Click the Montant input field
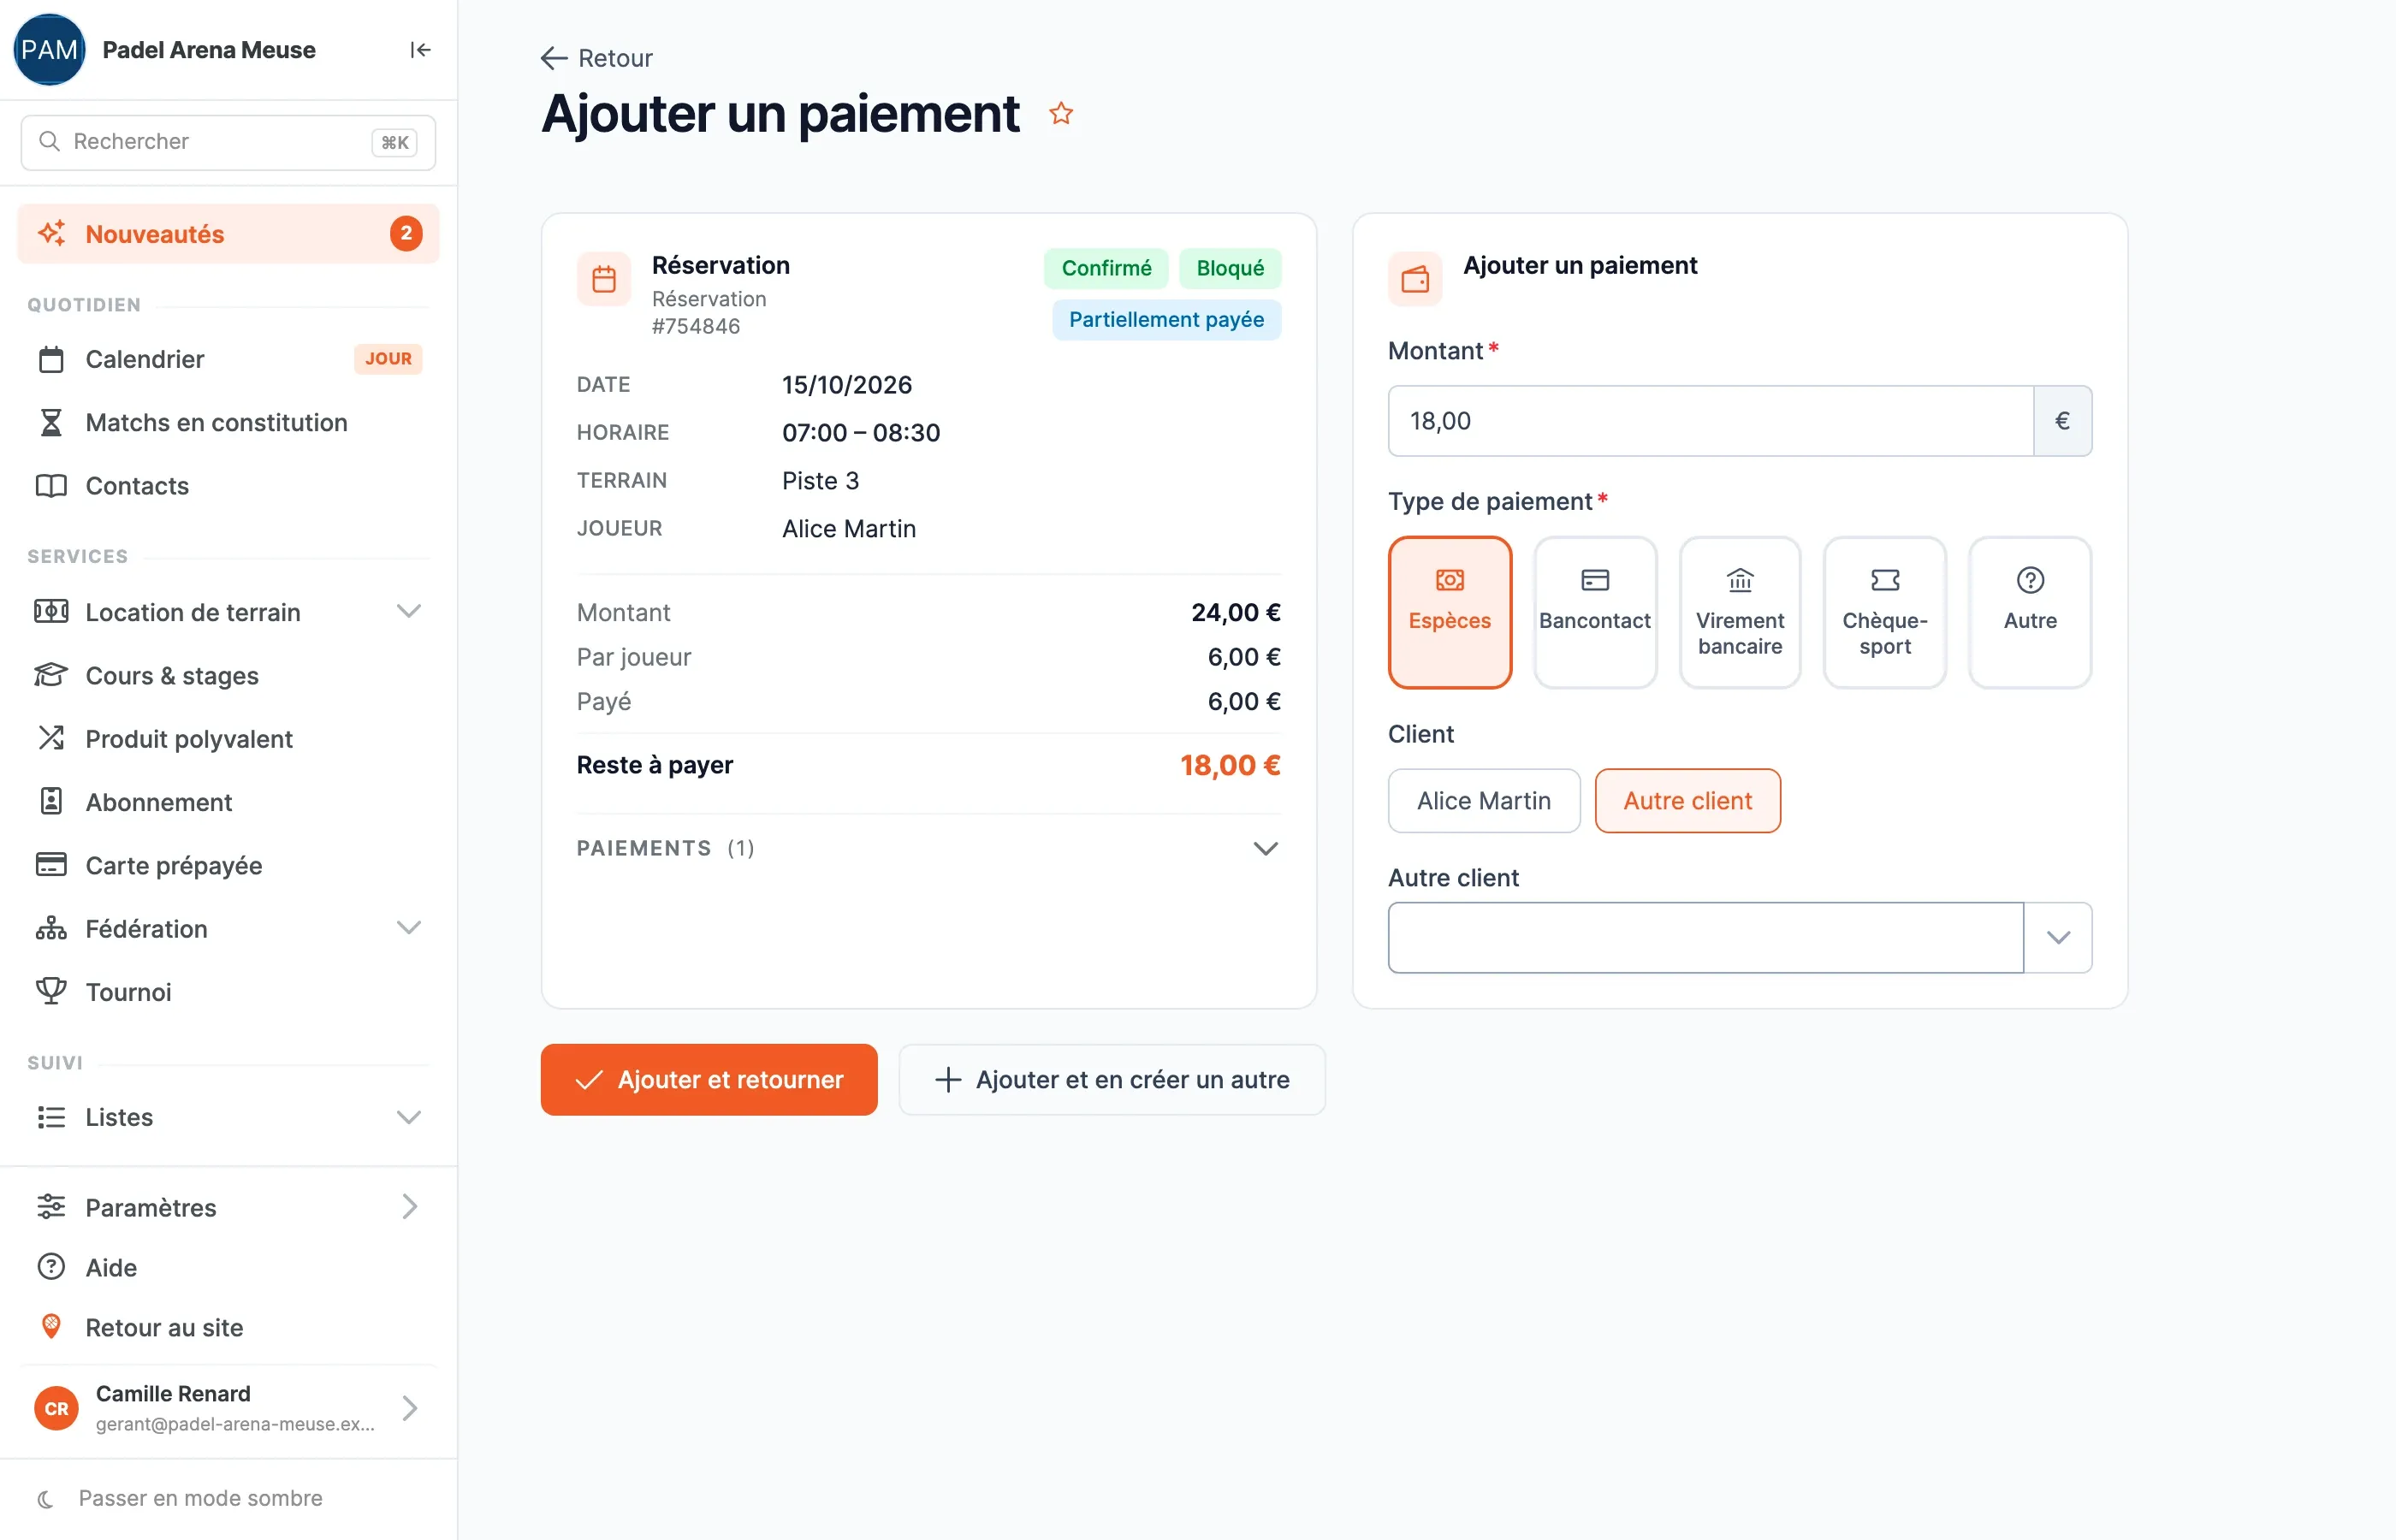 1710,421
